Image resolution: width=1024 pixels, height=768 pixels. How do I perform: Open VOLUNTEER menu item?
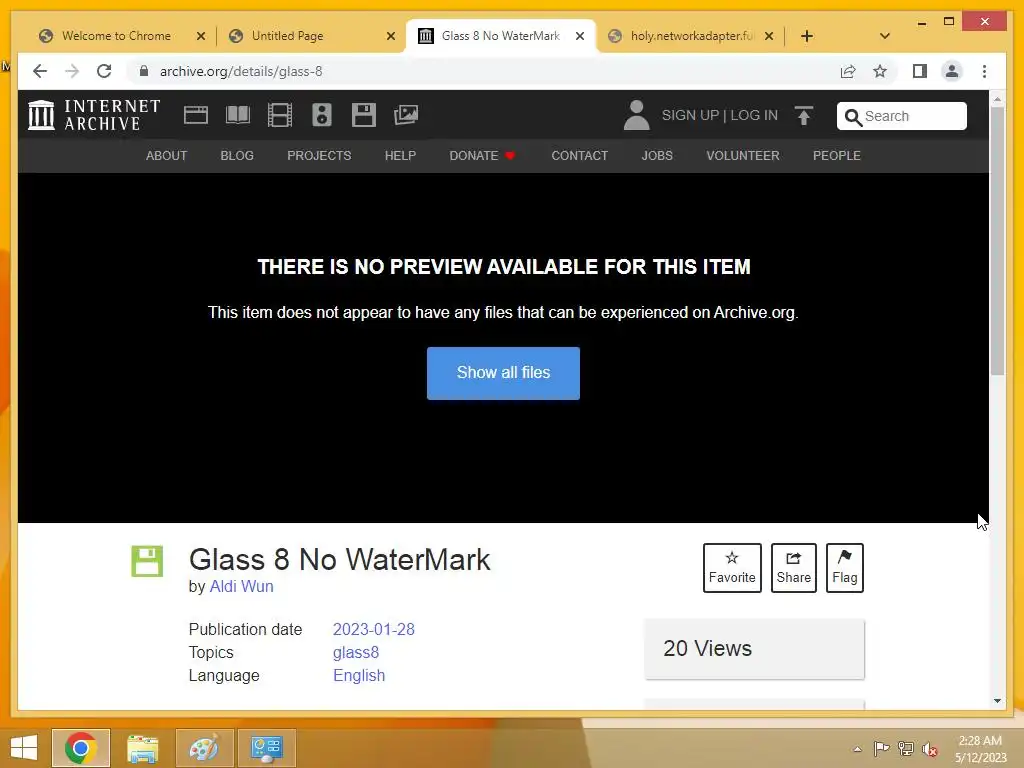click(x=743, y=155)
